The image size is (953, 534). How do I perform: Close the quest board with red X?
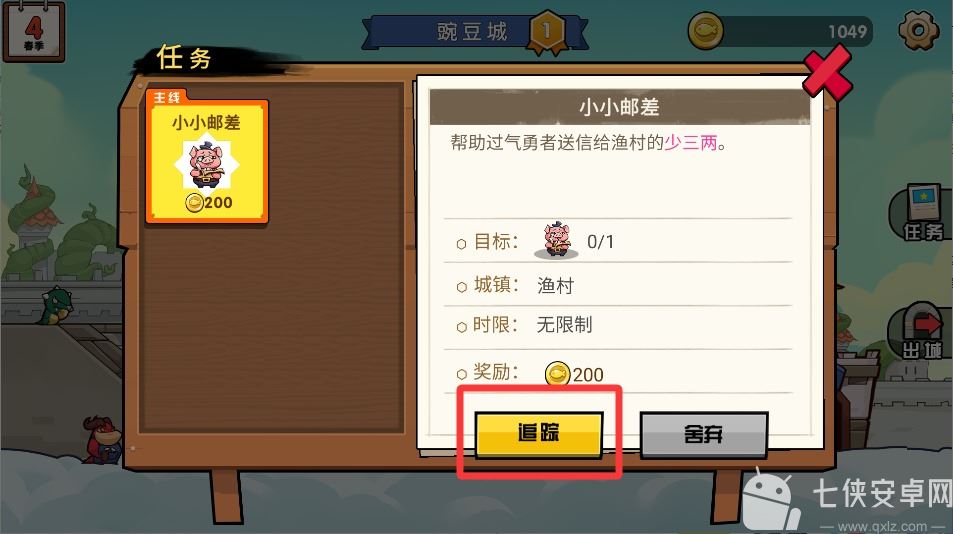827,73
